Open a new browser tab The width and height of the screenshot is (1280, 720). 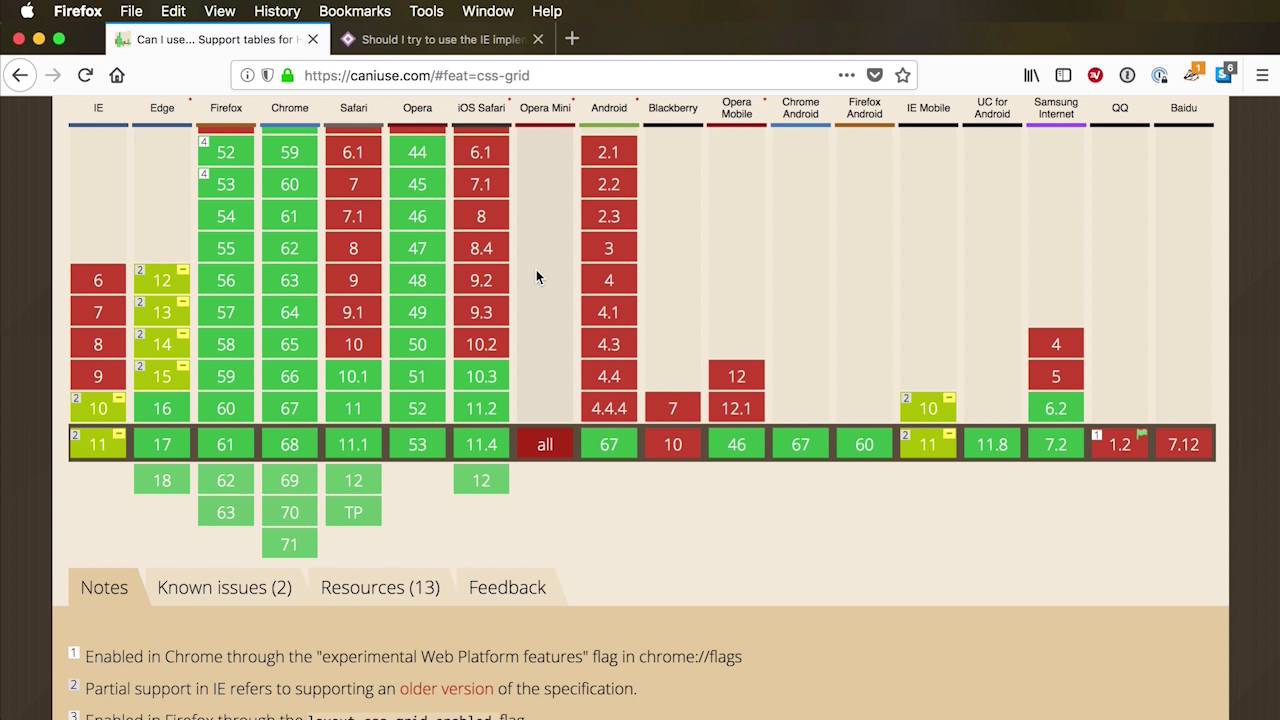click(x=572, y=39)
